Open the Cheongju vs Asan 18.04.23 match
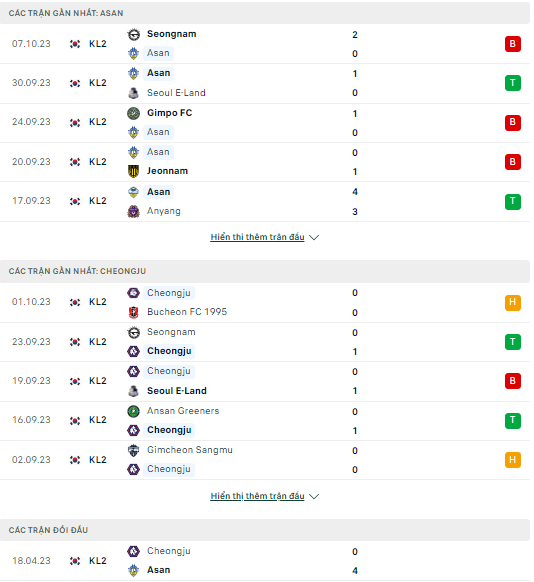Viewport: 534px width, 582px height. click(x=265, y=561)
